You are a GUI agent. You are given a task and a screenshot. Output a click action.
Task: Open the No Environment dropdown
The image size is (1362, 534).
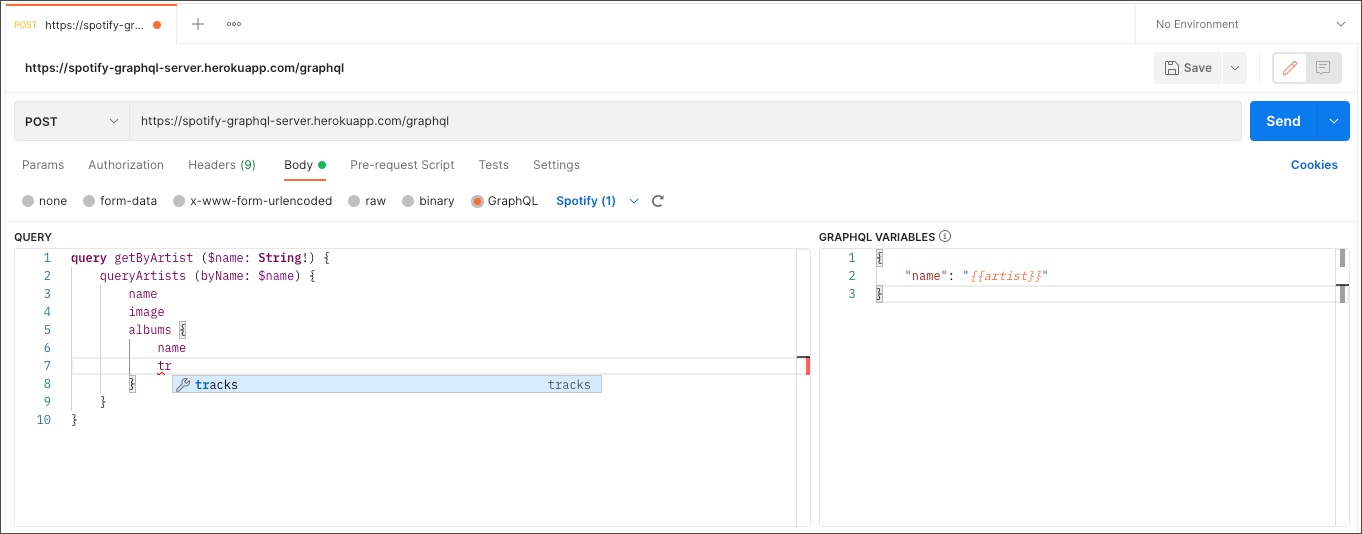click(1249, 24)
